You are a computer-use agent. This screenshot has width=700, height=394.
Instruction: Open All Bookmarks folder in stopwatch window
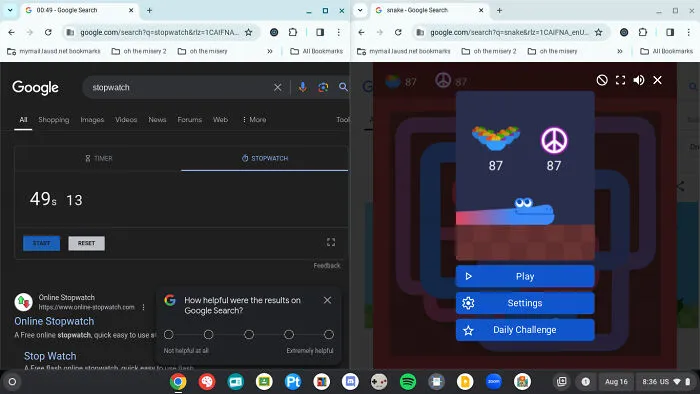[317, 51]
